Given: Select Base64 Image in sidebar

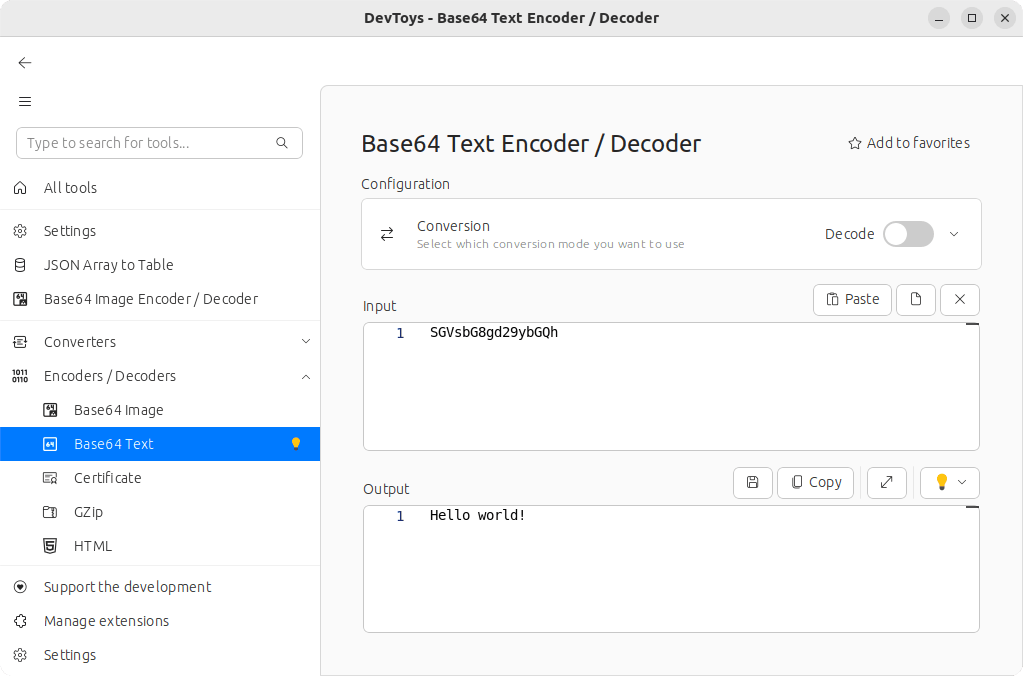Looking at the screenshot, I should tap(118, 410).
